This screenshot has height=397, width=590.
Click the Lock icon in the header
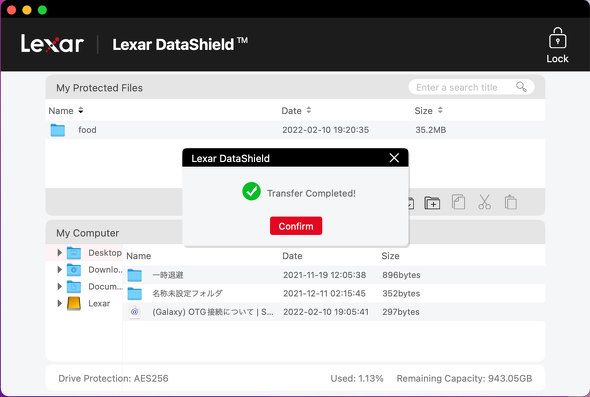557,38
